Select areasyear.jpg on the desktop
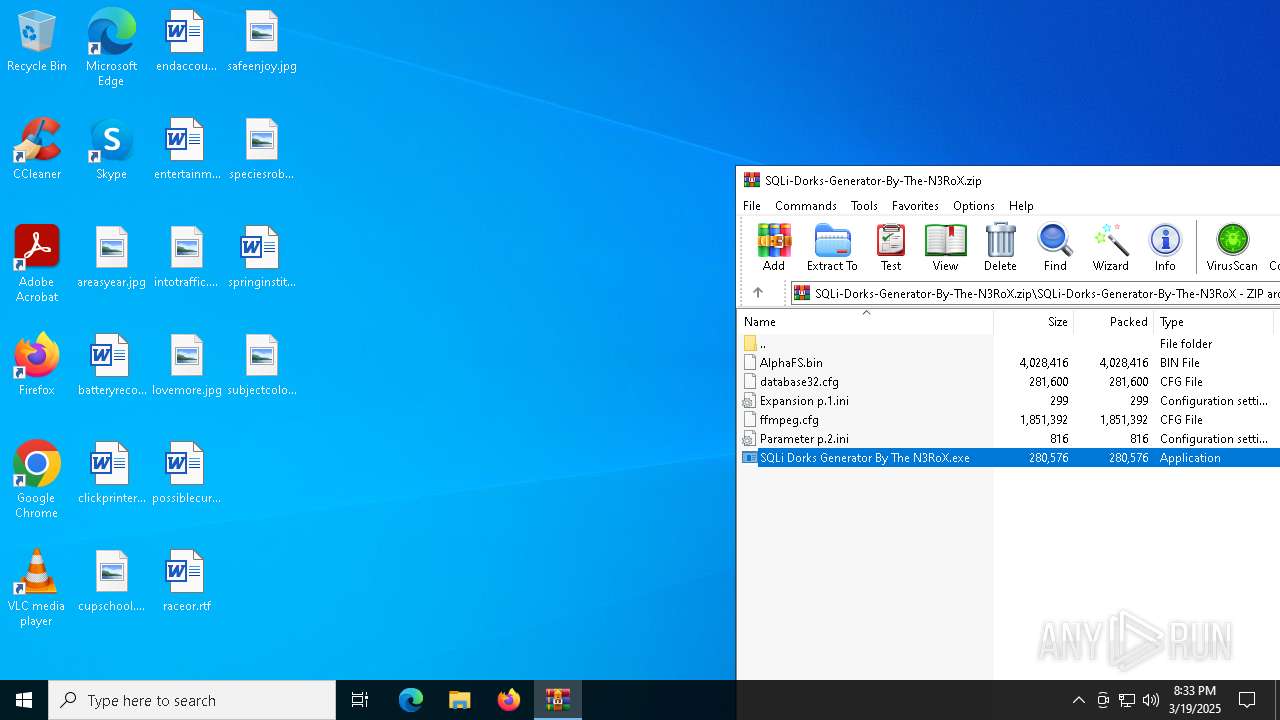 point(111,257)
